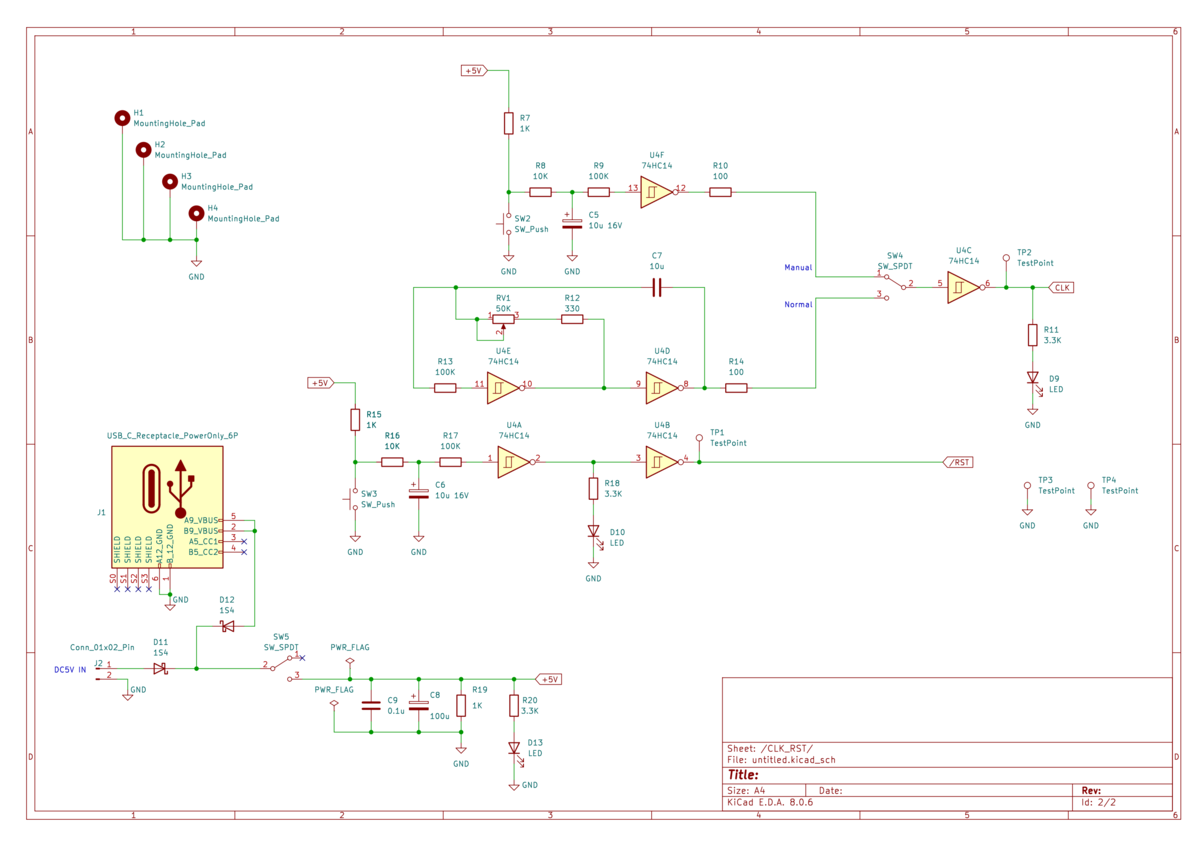This screenshot has height=845, width=1200.
Task: Click the R19 1K resistor symbol
Action: click(461, 706)
